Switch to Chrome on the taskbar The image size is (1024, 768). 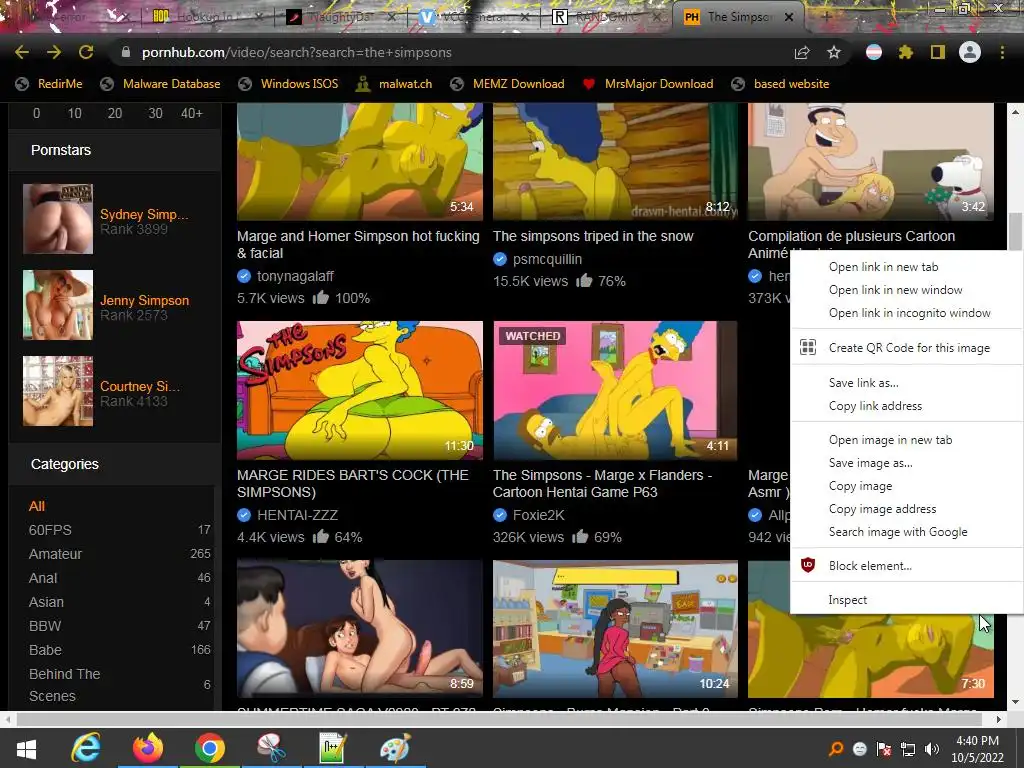(x=209, y=748)
